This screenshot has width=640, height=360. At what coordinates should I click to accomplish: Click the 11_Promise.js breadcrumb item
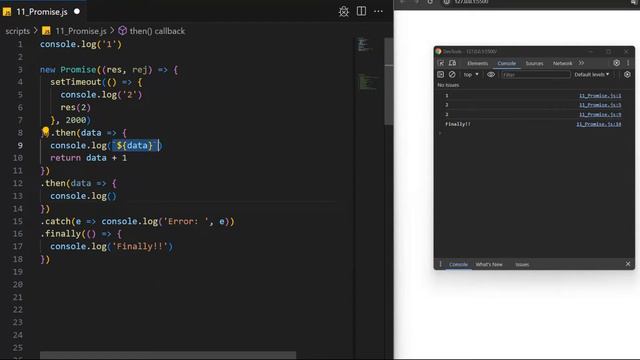coord(80,31)
